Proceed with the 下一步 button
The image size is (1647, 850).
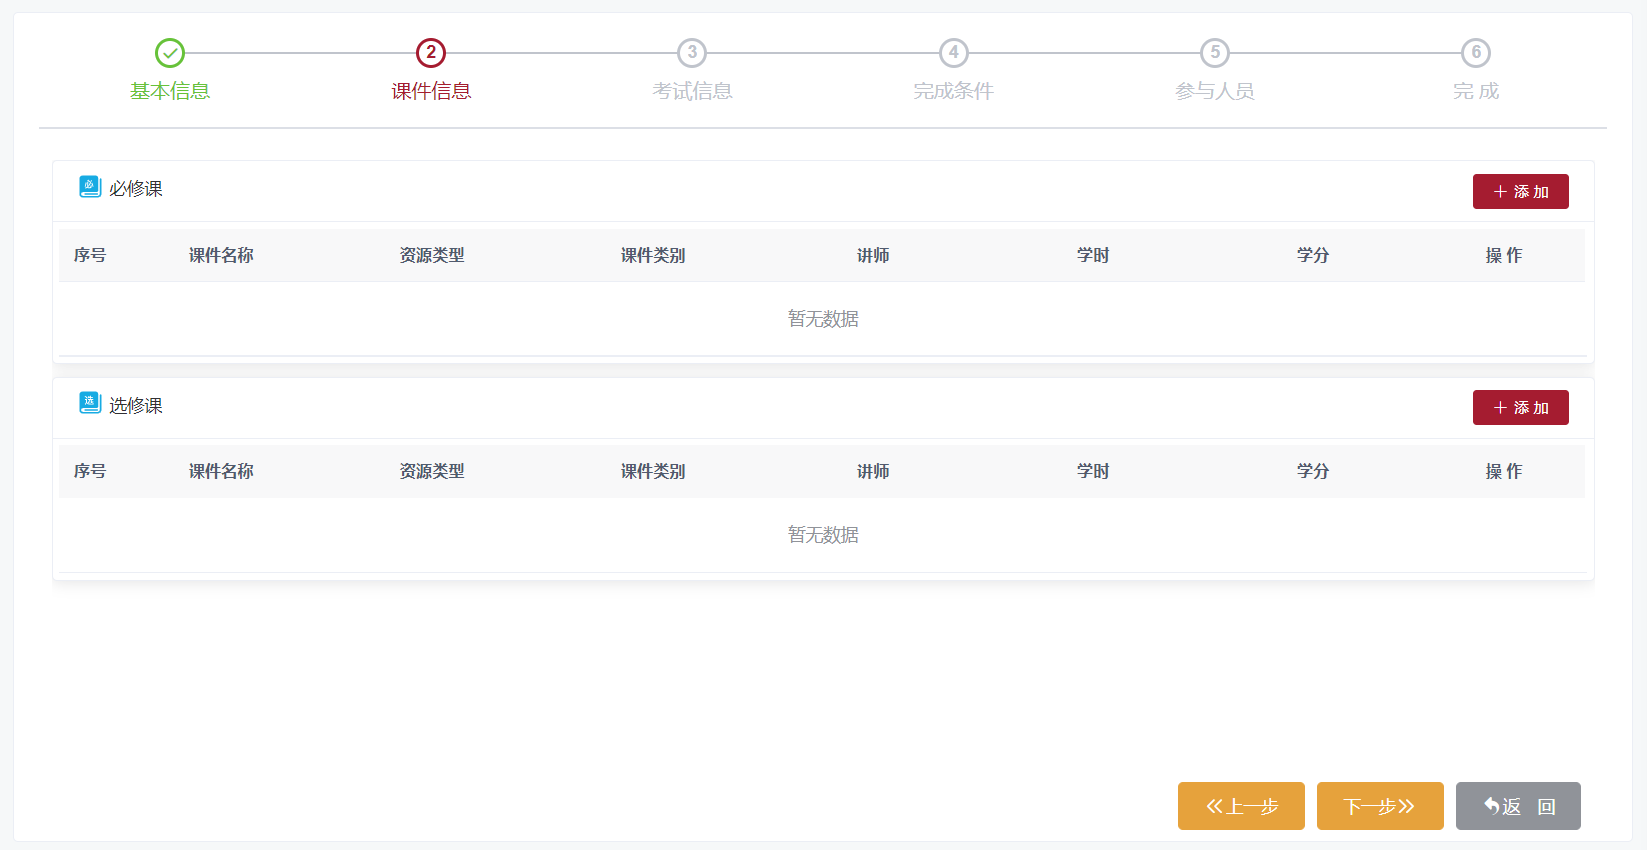coord(1380,806)
